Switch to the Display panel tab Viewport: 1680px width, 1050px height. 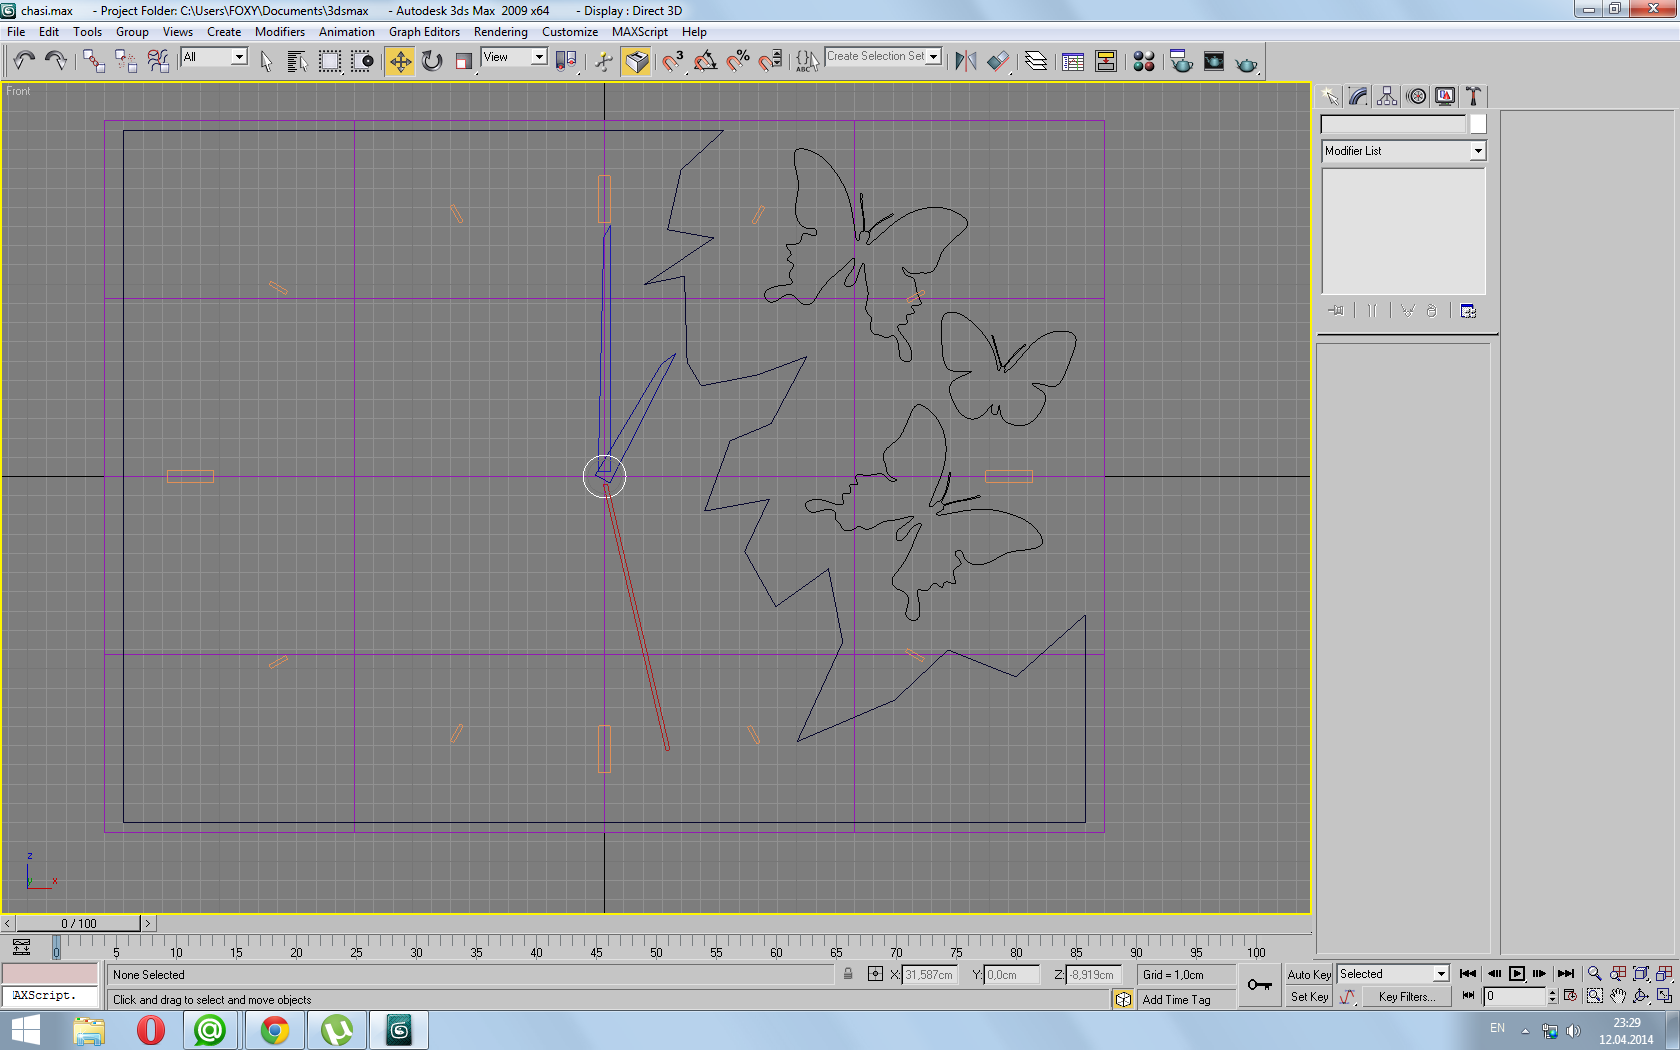point(1445,96)
